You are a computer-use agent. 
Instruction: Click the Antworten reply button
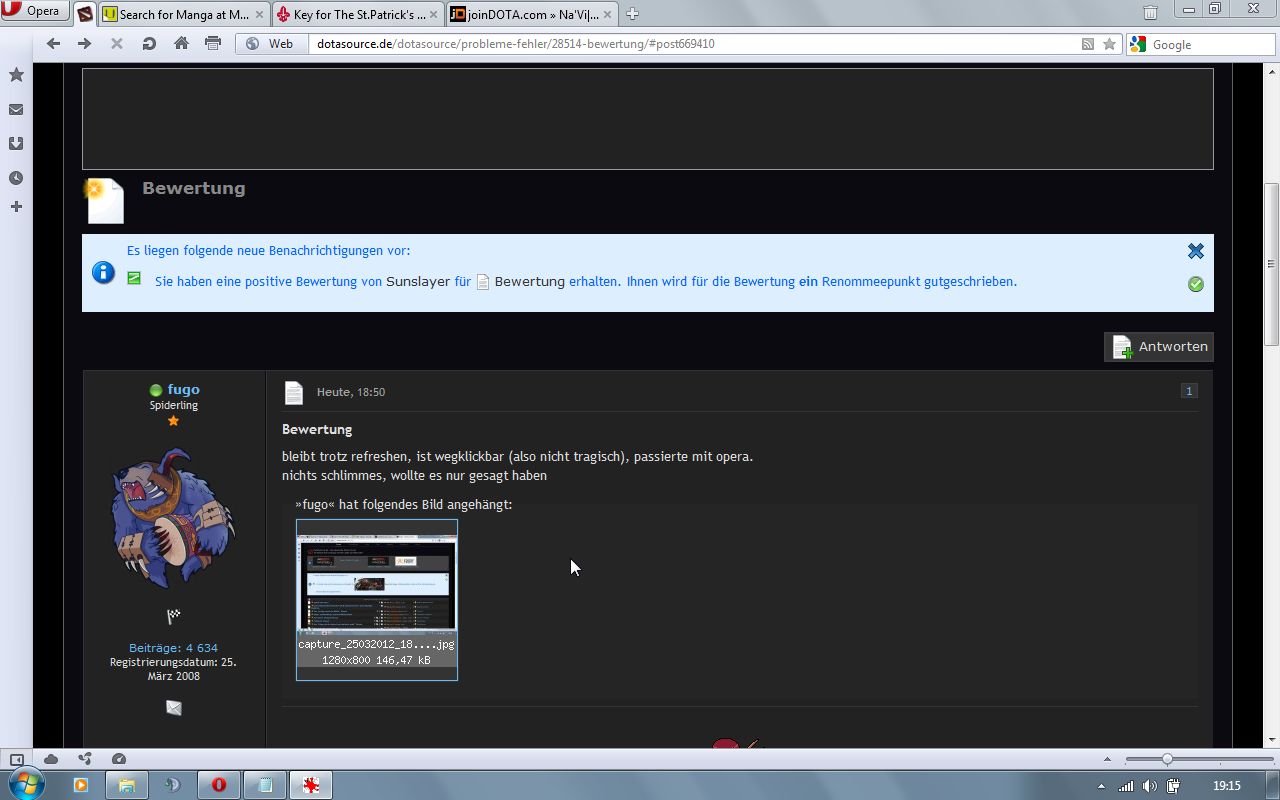(1159, 347)
